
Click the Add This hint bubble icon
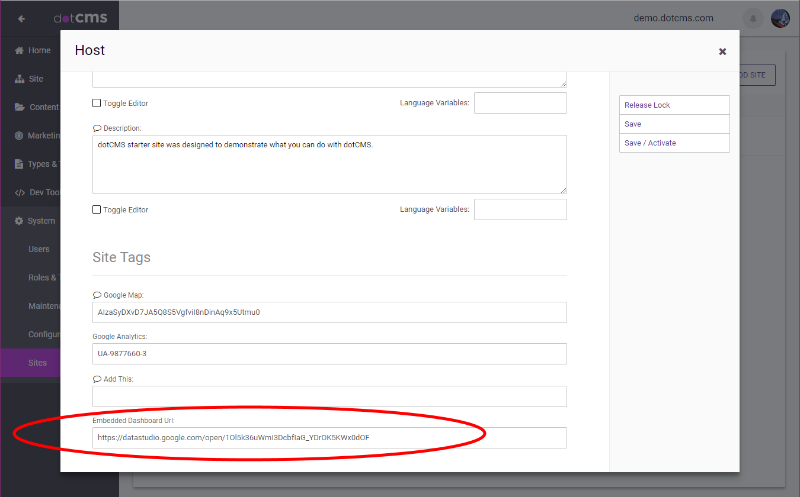tap(97, 379)
